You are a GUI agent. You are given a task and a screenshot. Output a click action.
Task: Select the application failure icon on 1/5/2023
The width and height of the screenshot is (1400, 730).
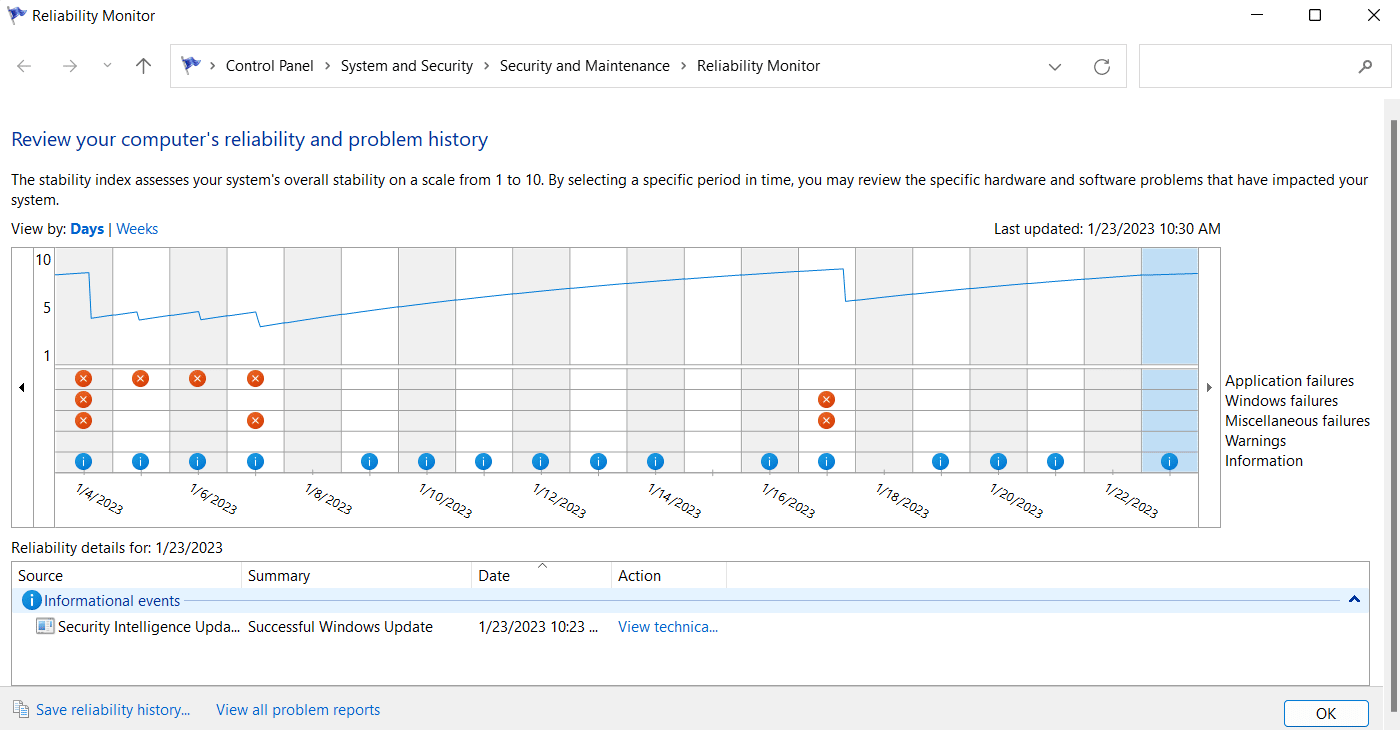point(140,378)
